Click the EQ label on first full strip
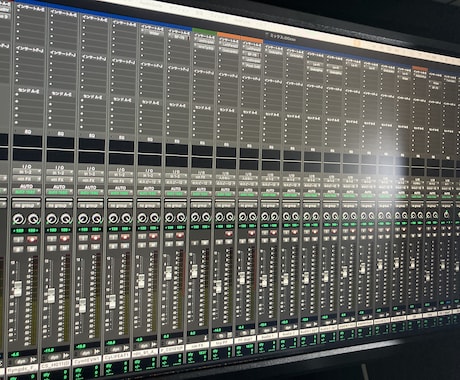This screenshot has width=460, height=380. 28,132
